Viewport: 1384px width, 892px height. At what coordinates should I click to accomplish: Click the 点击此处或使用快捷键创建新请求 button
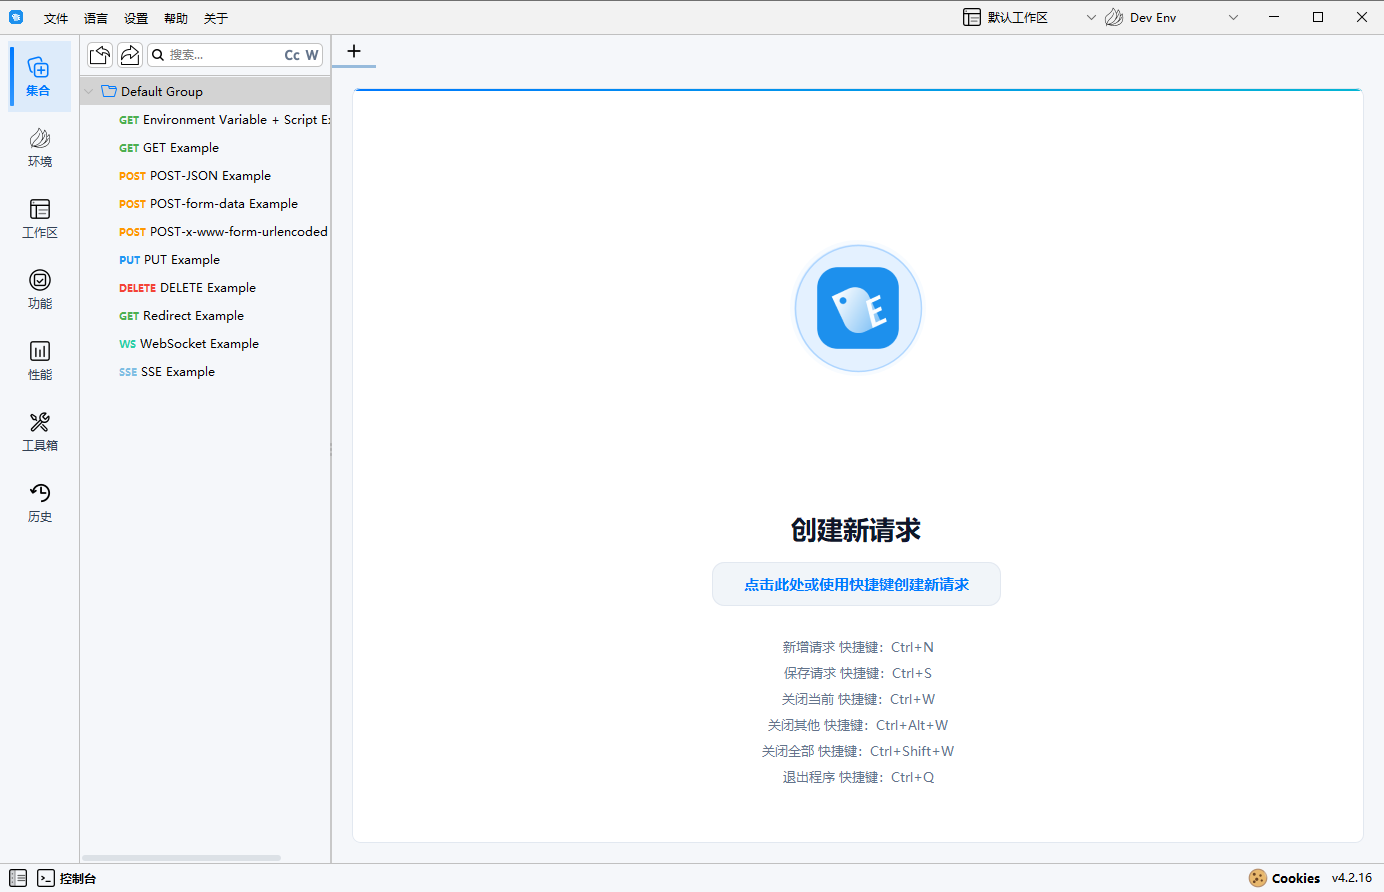point(856,585)
